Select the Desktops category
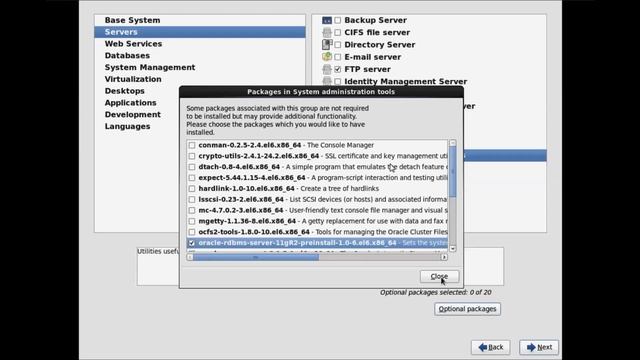The height and width of the screenshot is (360, 640). (x=137, y=91)
